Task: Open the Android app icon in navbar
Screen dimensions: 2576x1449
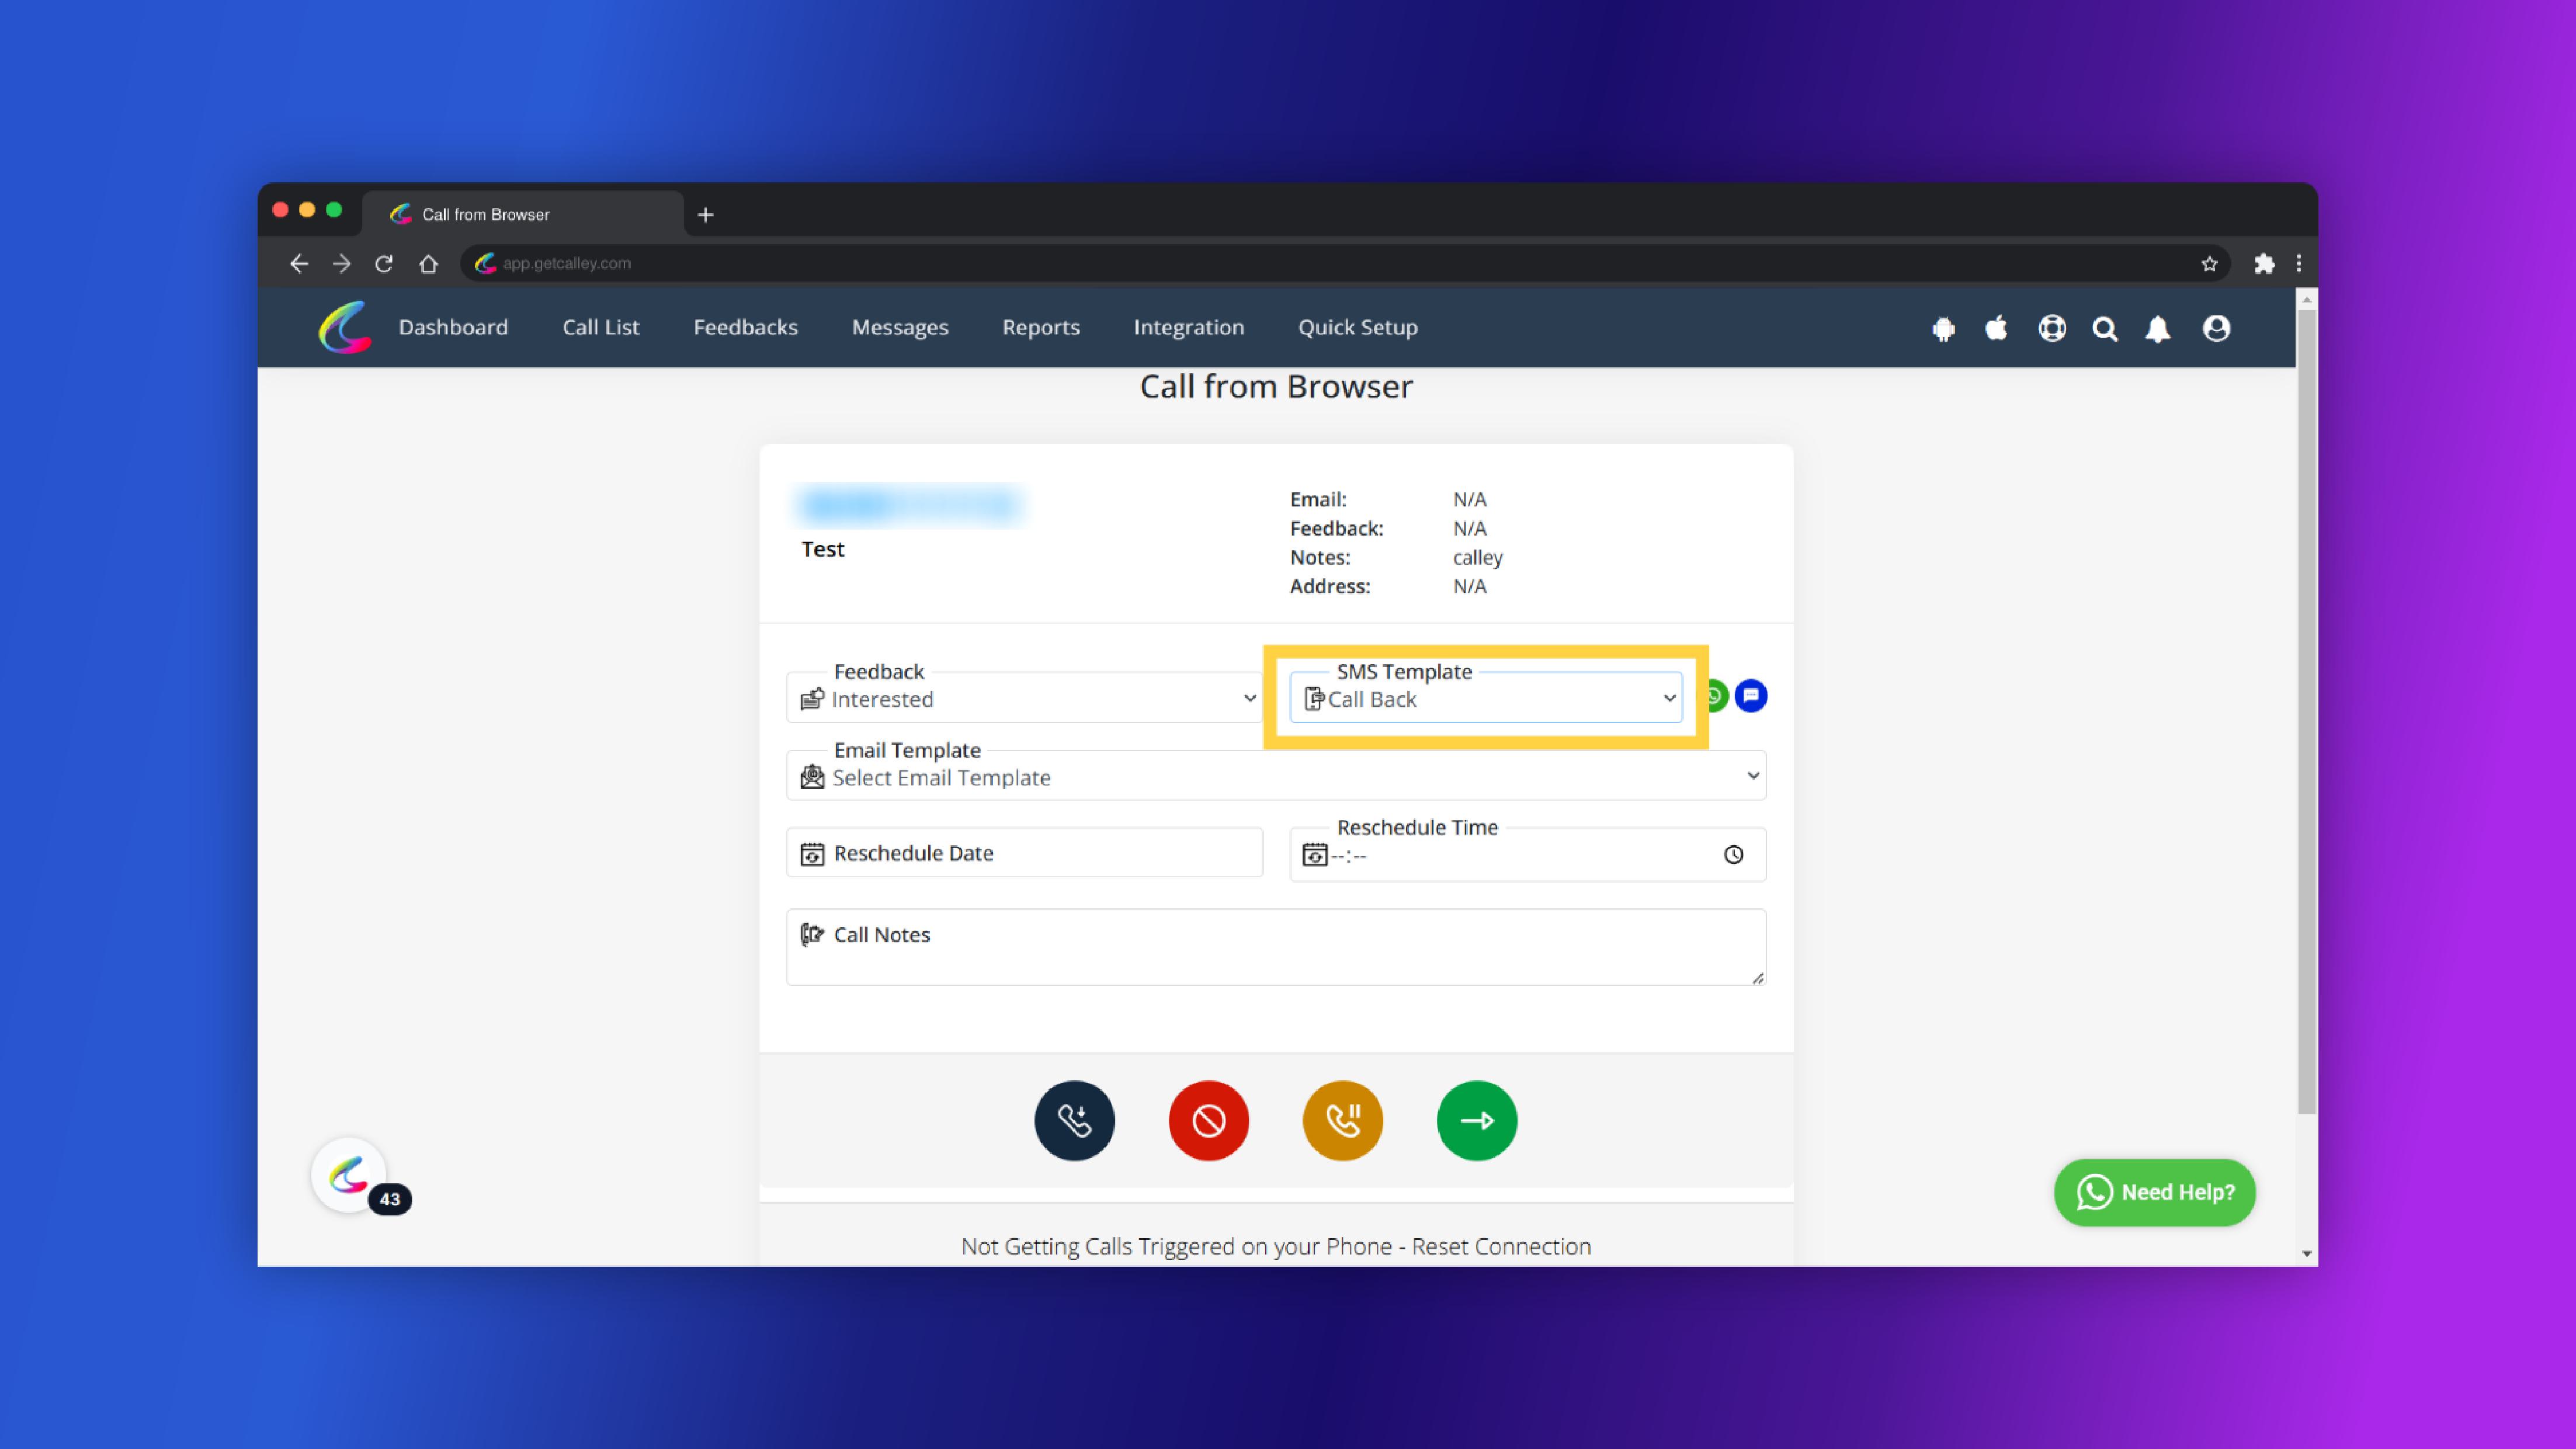Action: pyautogui.click(x=1943, y=329)
